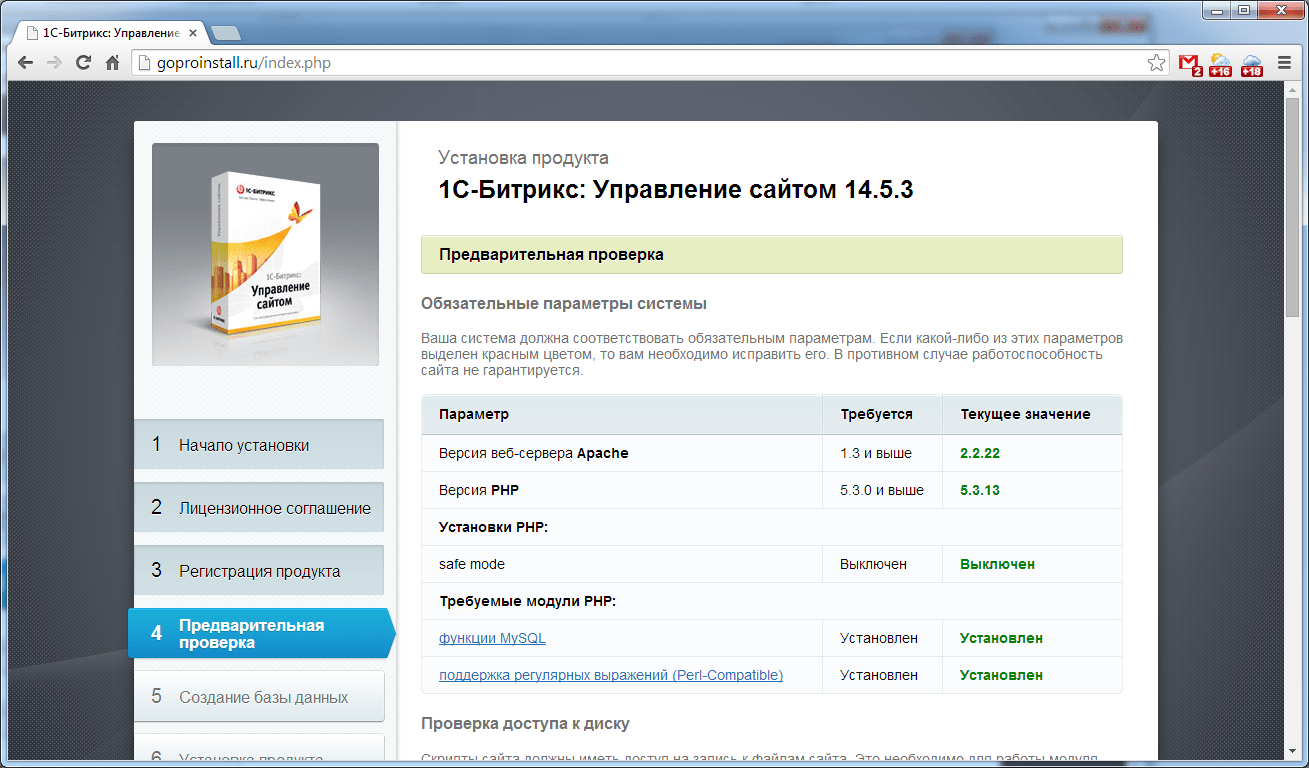Click the Версия PHP parameter cell

coord(622,490)
